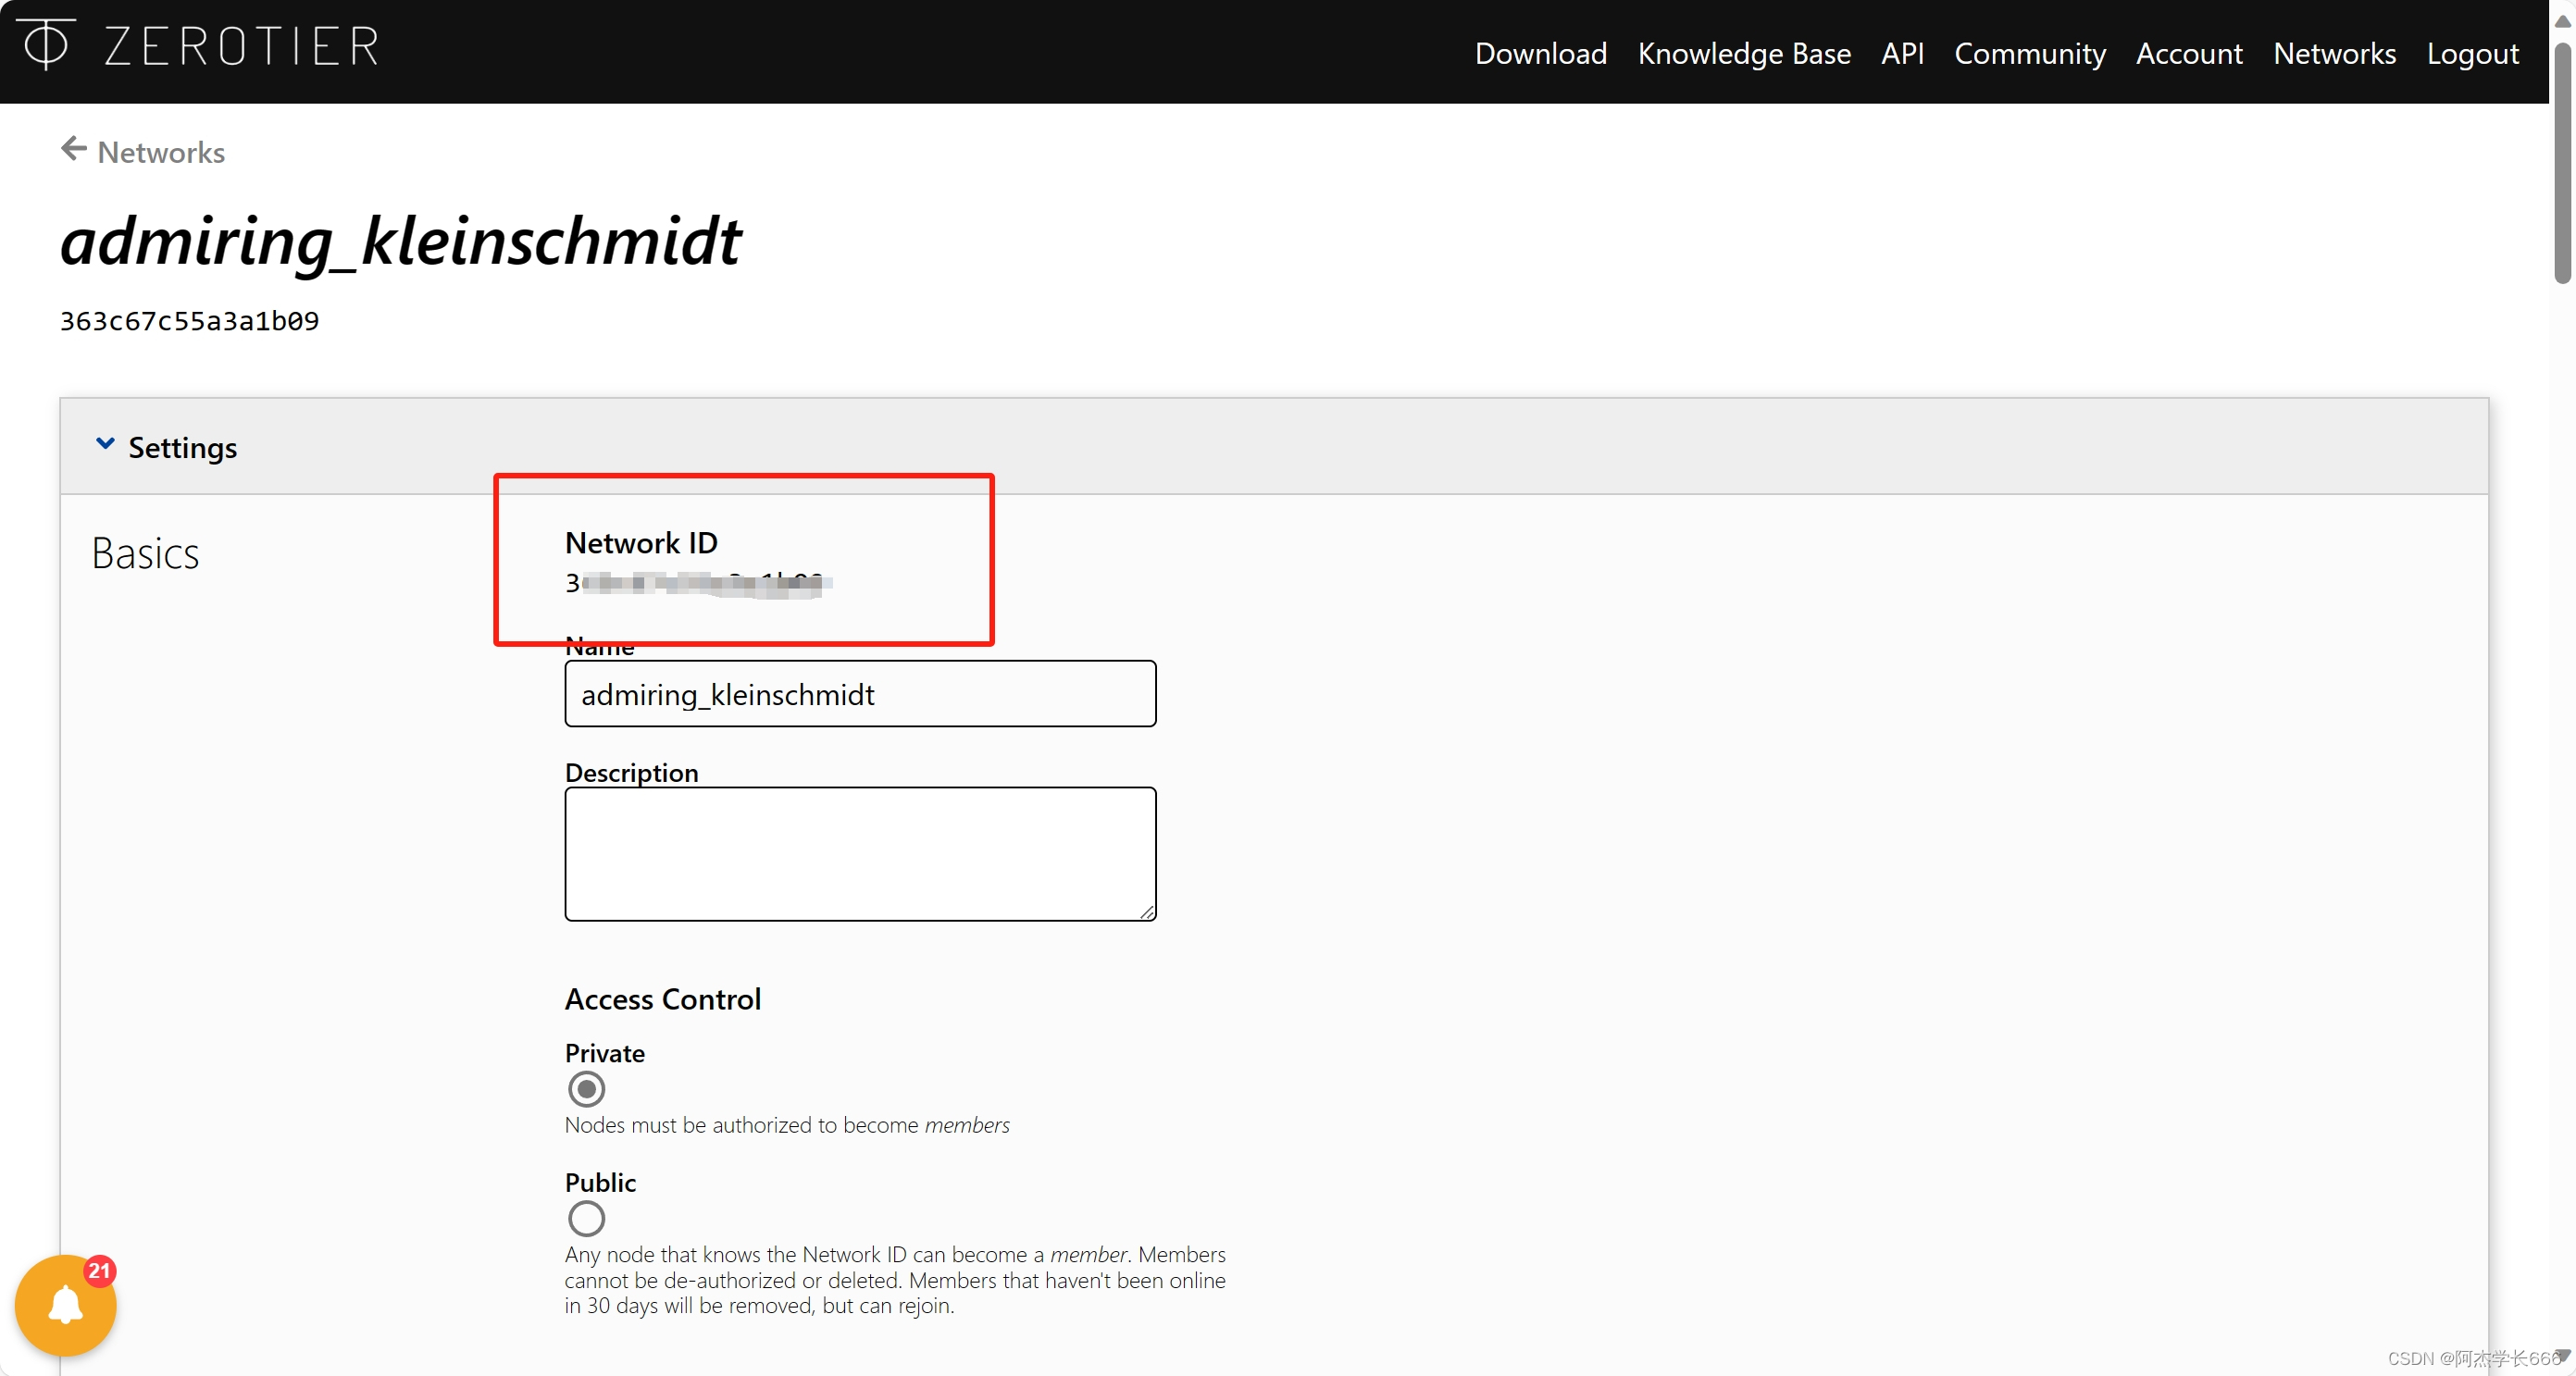Open the Account page
Screen dimensions: 2576x1376
(2188, 53)
